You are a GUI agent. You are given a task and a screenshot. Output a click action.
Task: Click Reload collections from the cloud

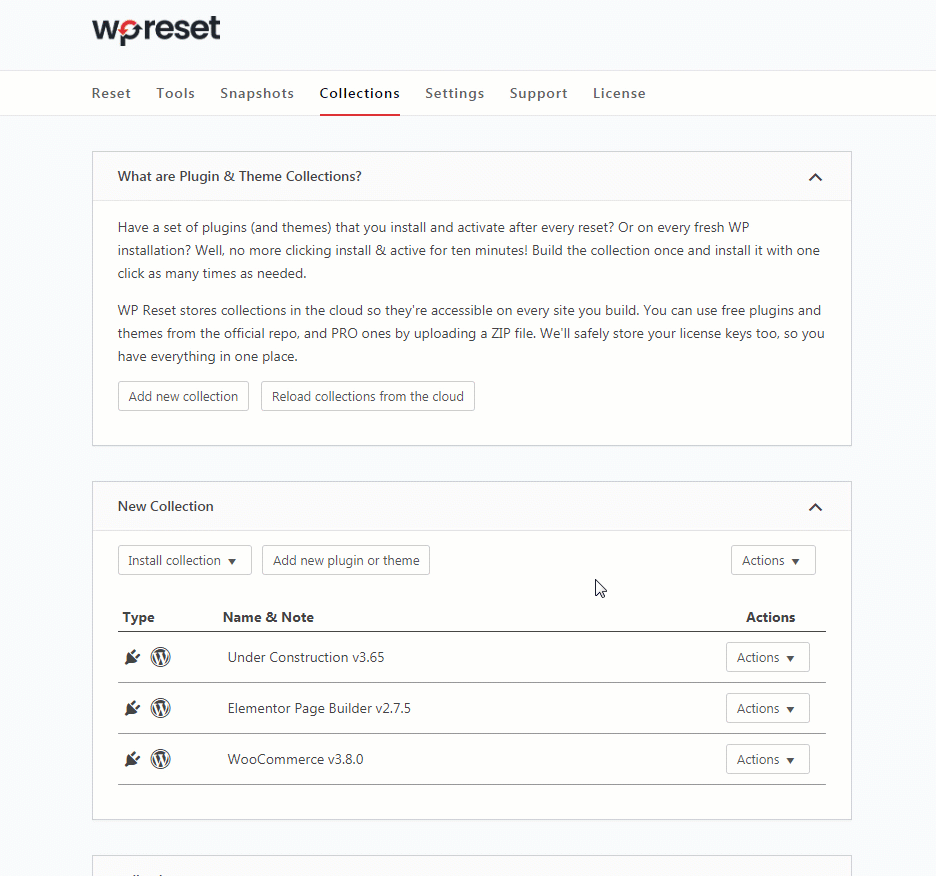(x=368, y=396)
